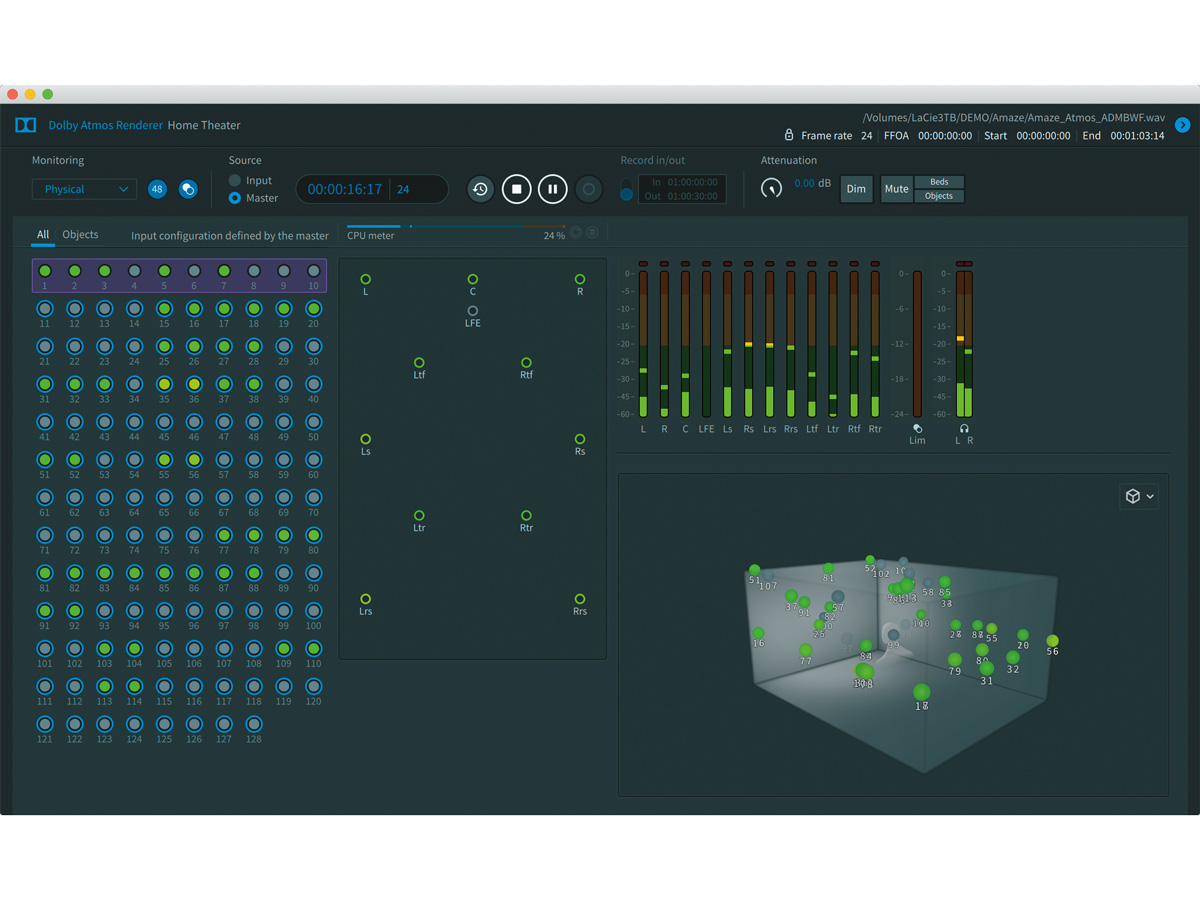
Task: Select the Master source radio button
Action: tap(235, 198)
